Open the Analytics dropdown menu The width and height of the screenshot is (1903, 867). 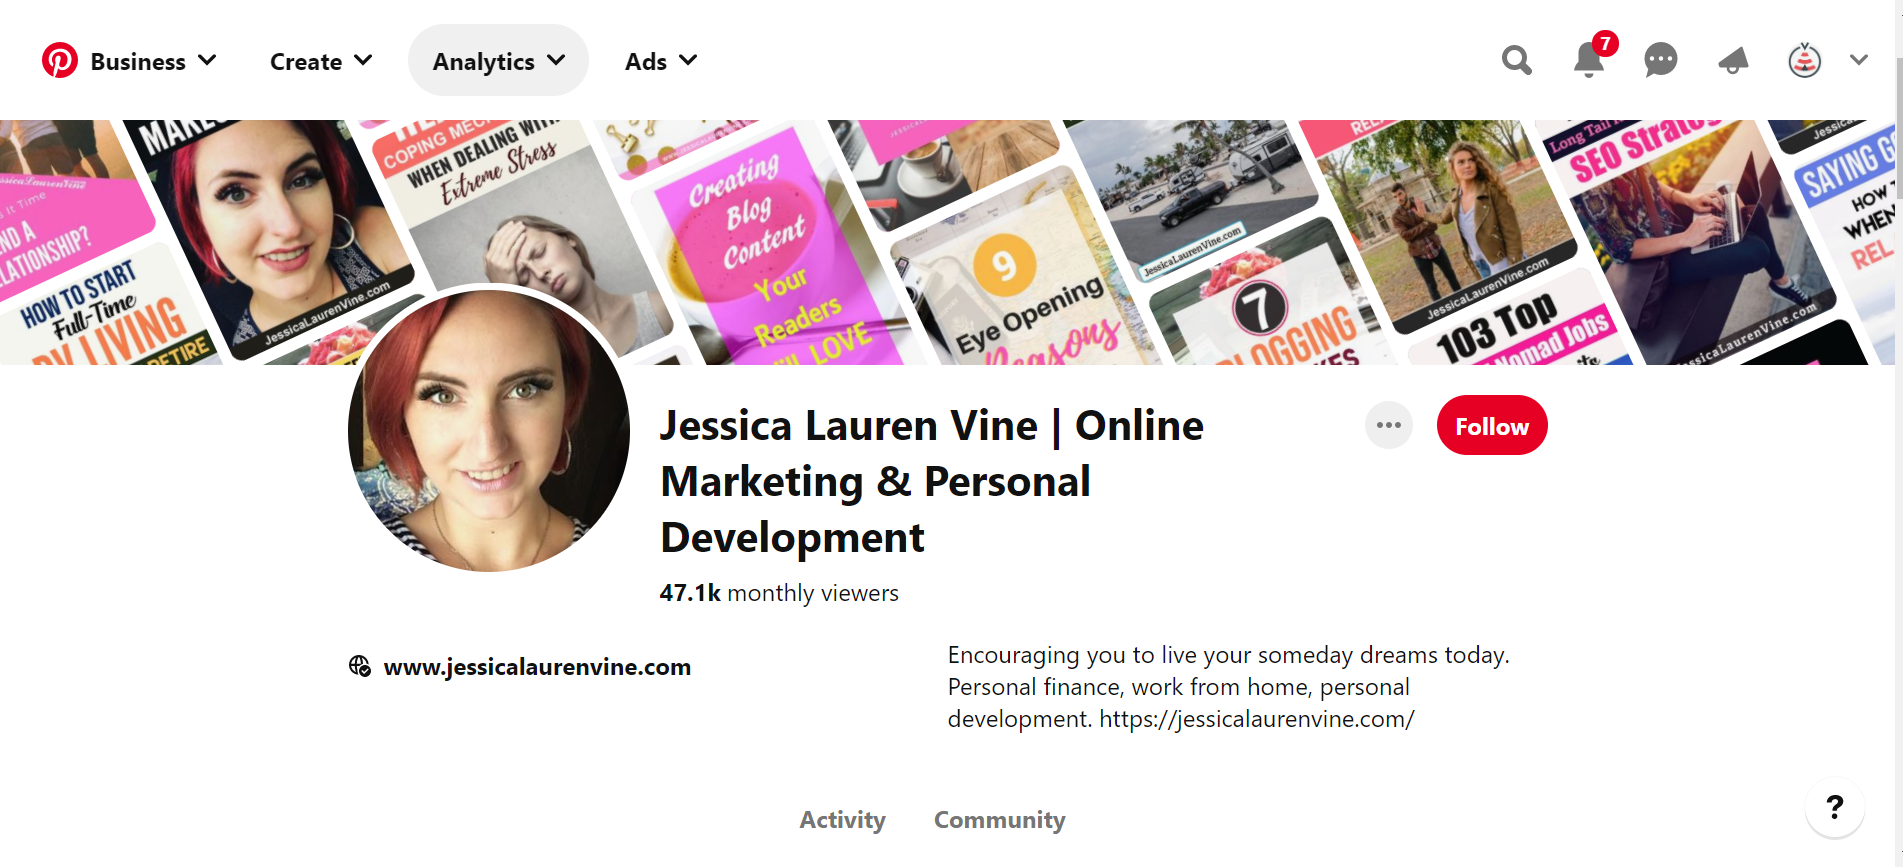498,62
